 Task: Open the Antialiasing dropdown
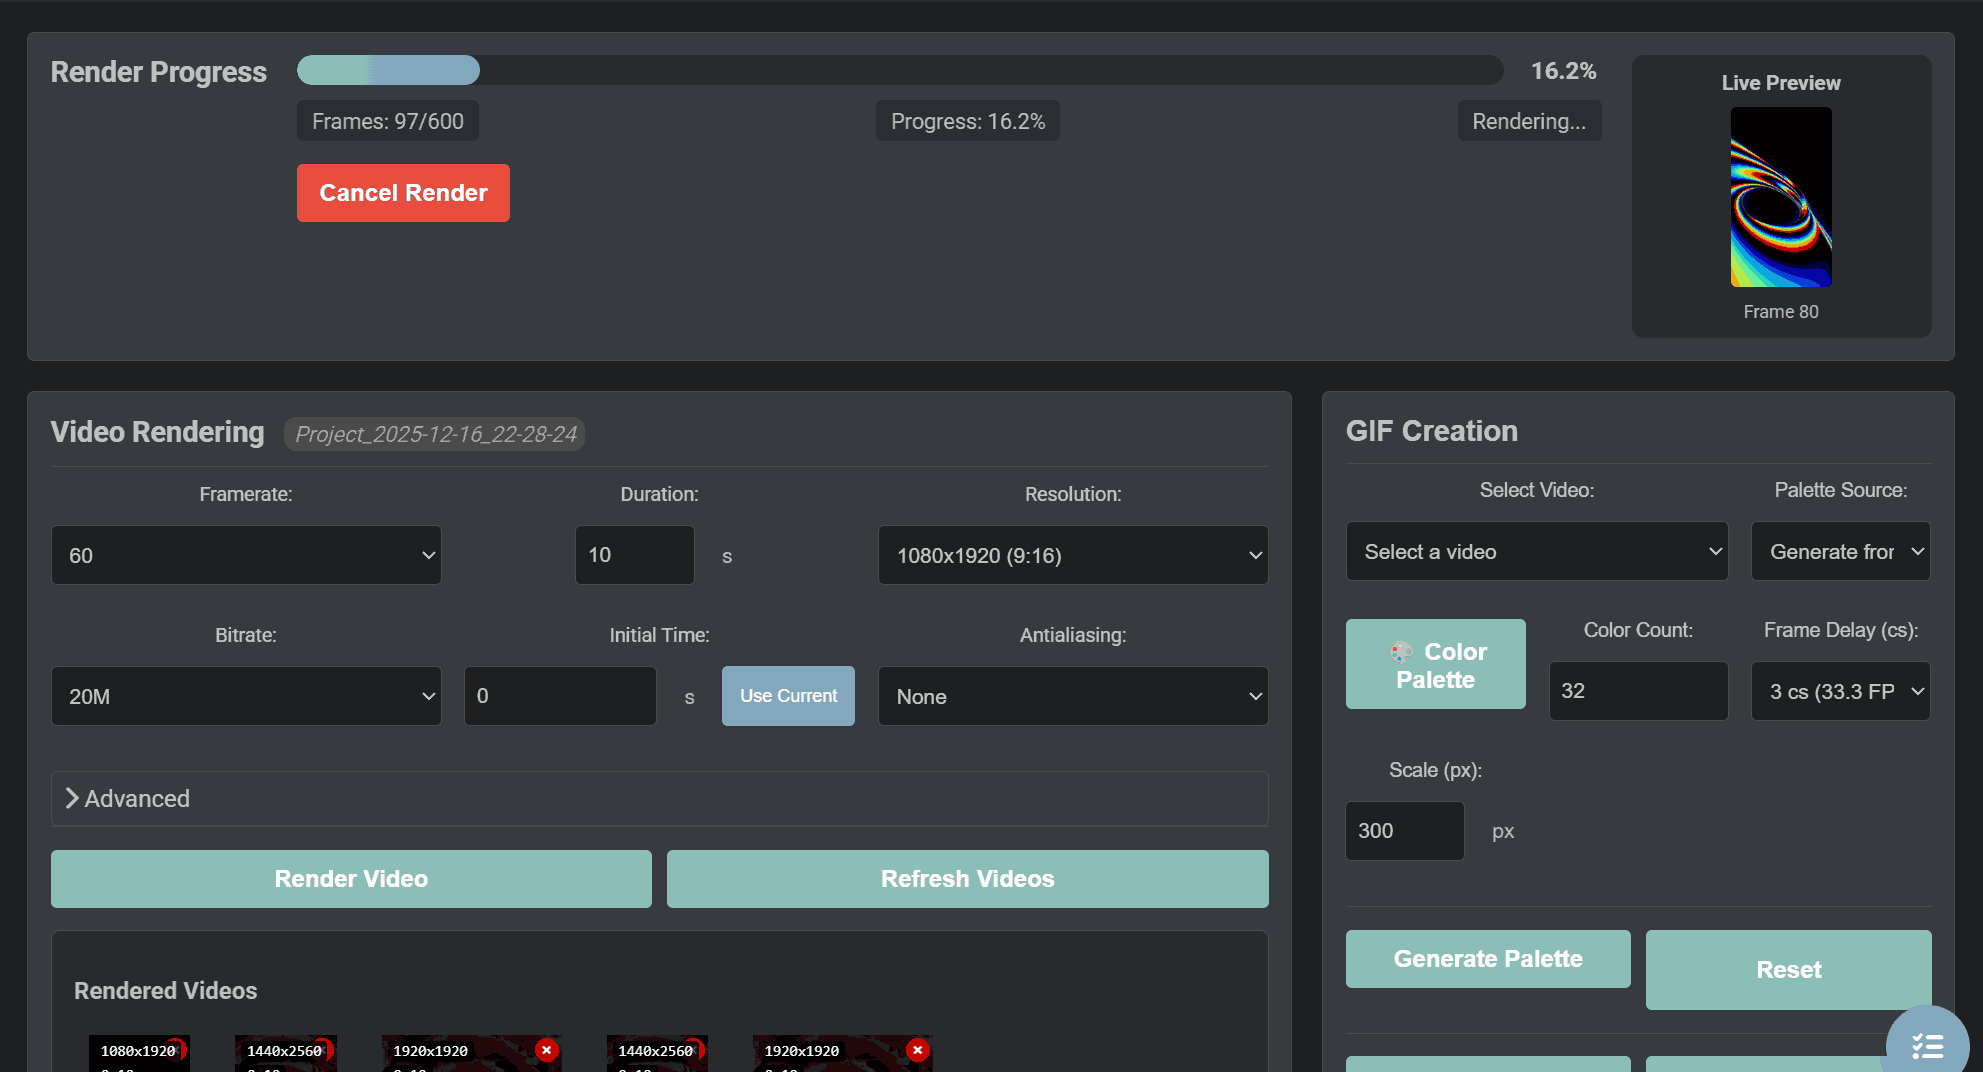(x=1072, y=696)
